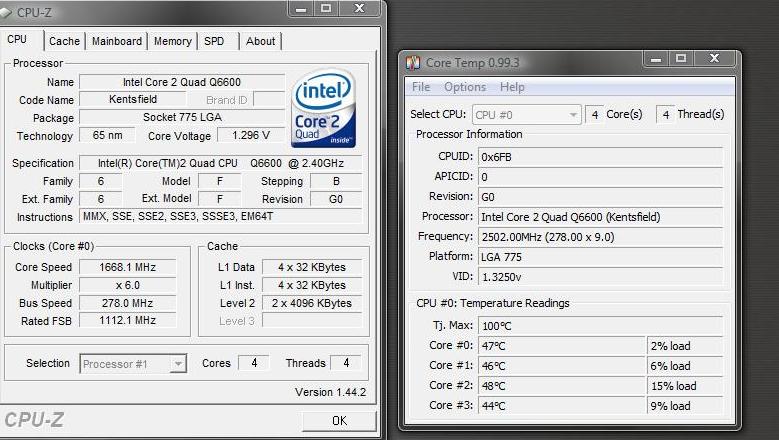The width and height of the screenshot is (779, 440).
Task: Click the Core #0 temperature 47°C
Action: click(x=561, y=346)
